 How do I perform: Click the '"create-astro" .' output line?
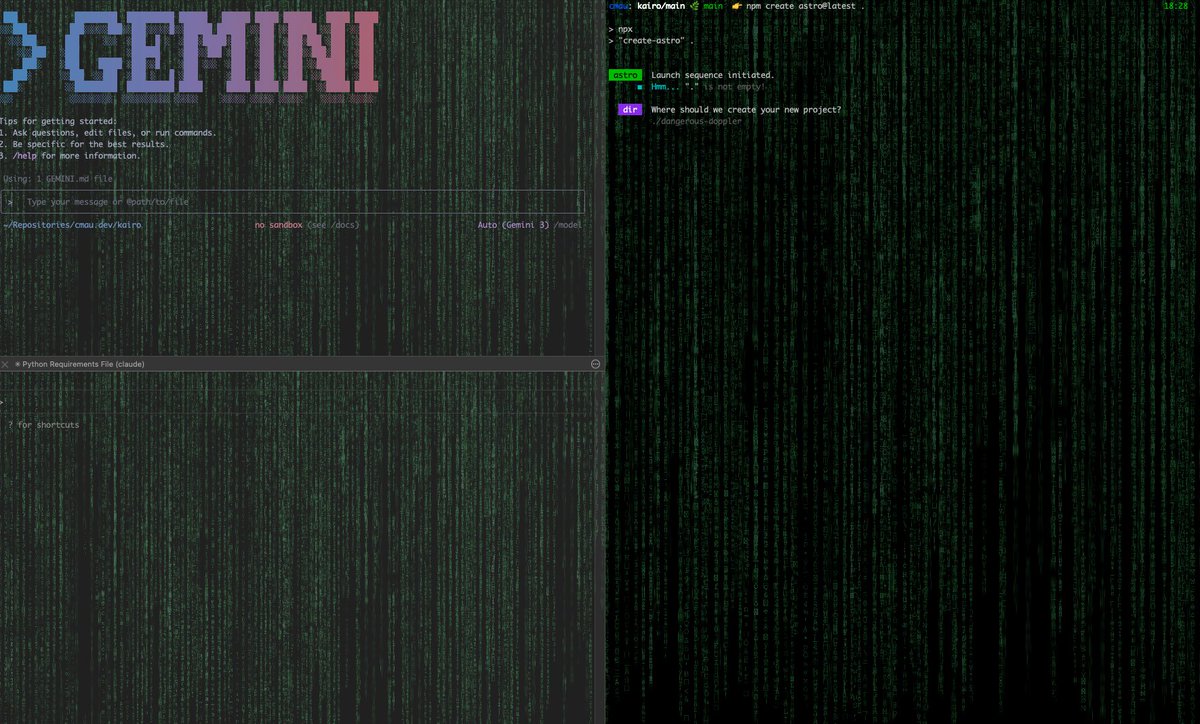coord(651,41)
